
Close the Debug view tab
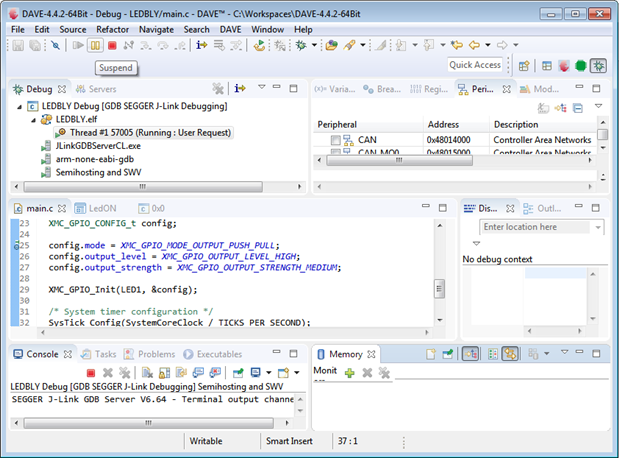[x=61, y=90]
